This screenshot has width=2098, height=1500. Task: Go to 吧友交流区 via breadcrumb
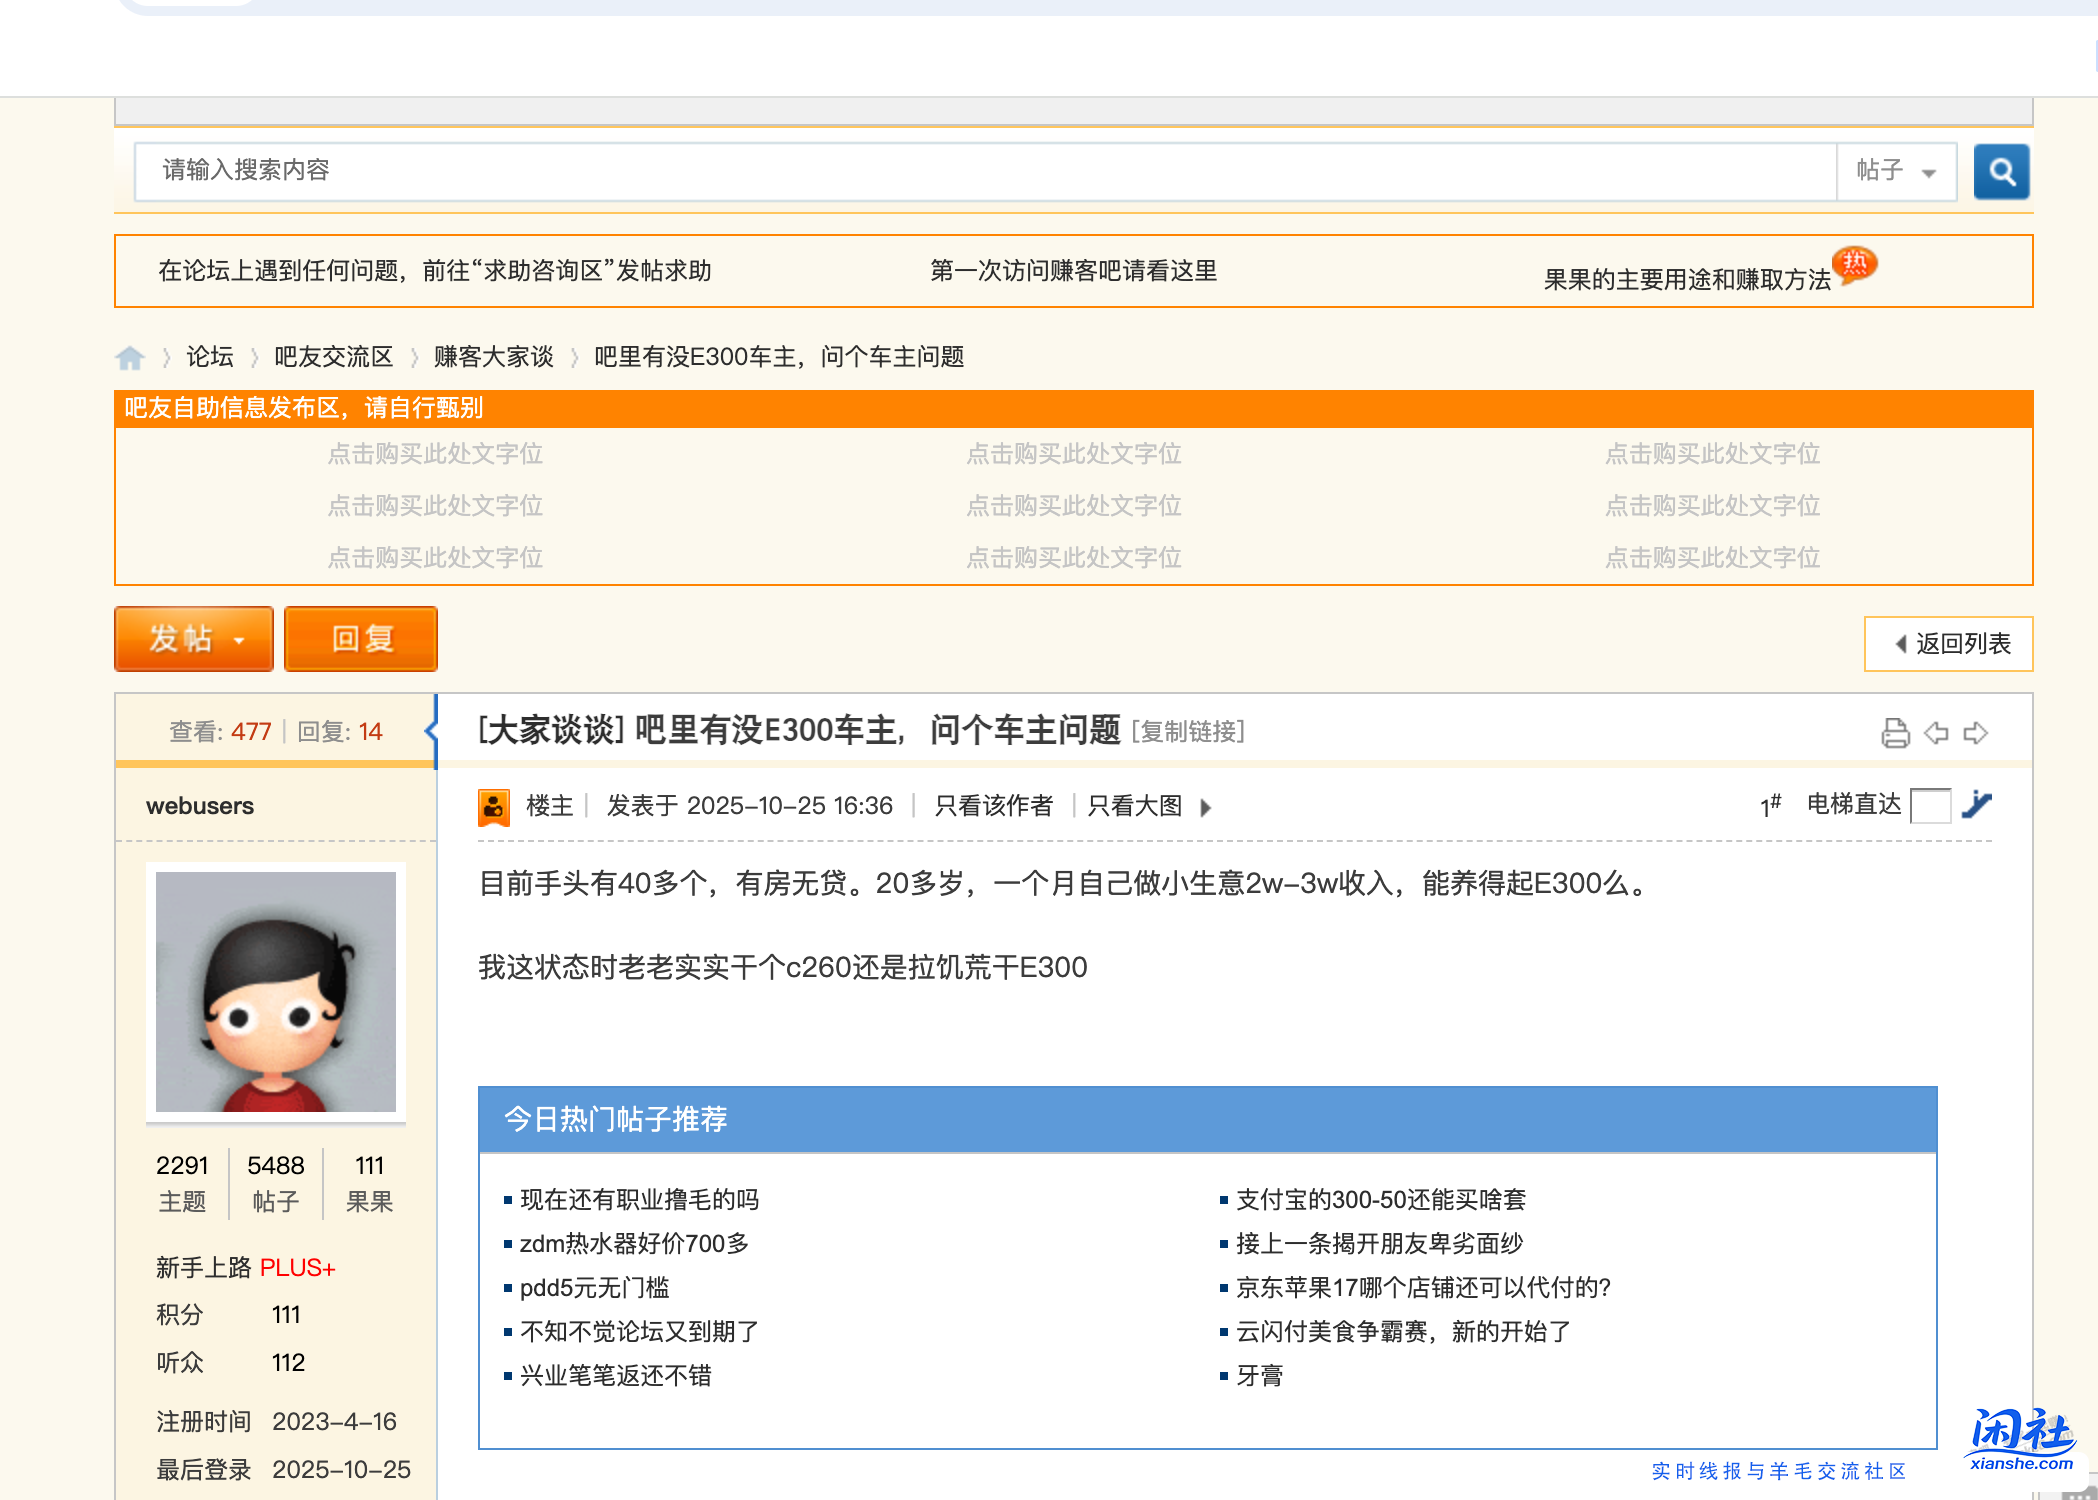point(331,357)
